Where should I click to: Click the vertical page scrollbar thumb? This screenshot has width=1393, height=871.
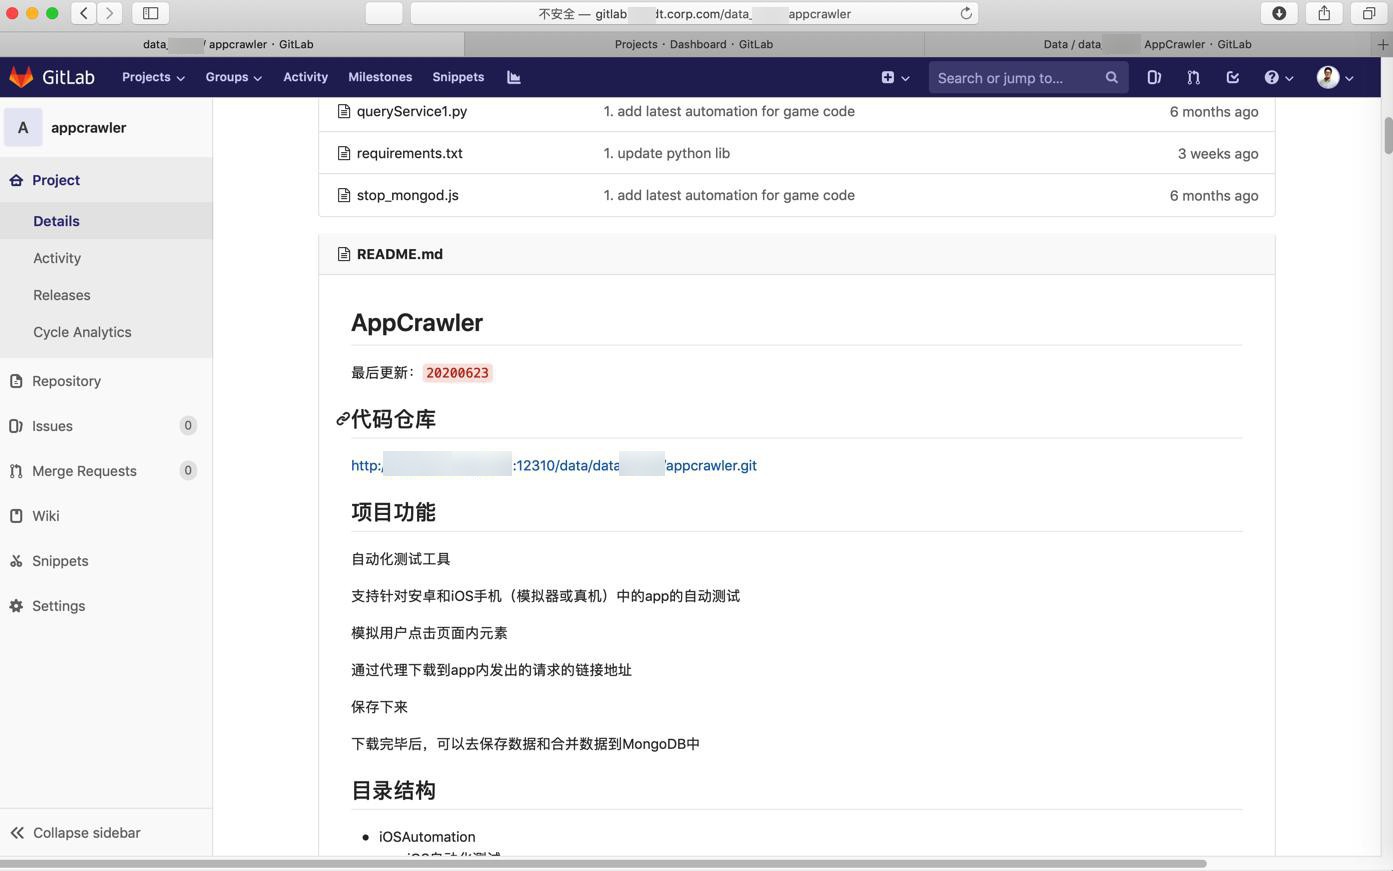(x=1388, y=136)
